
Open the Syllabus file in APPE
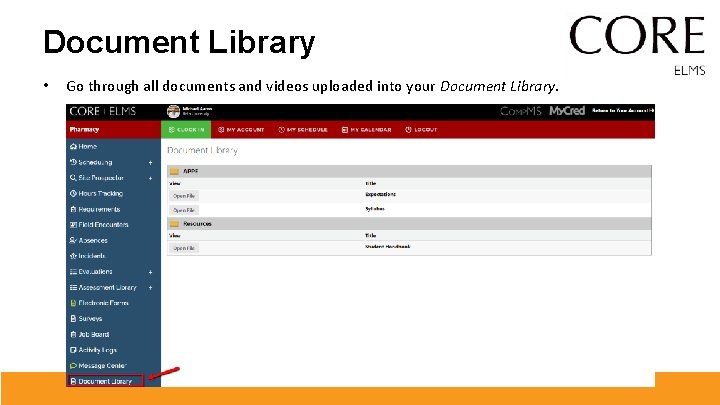click(184, 210)
